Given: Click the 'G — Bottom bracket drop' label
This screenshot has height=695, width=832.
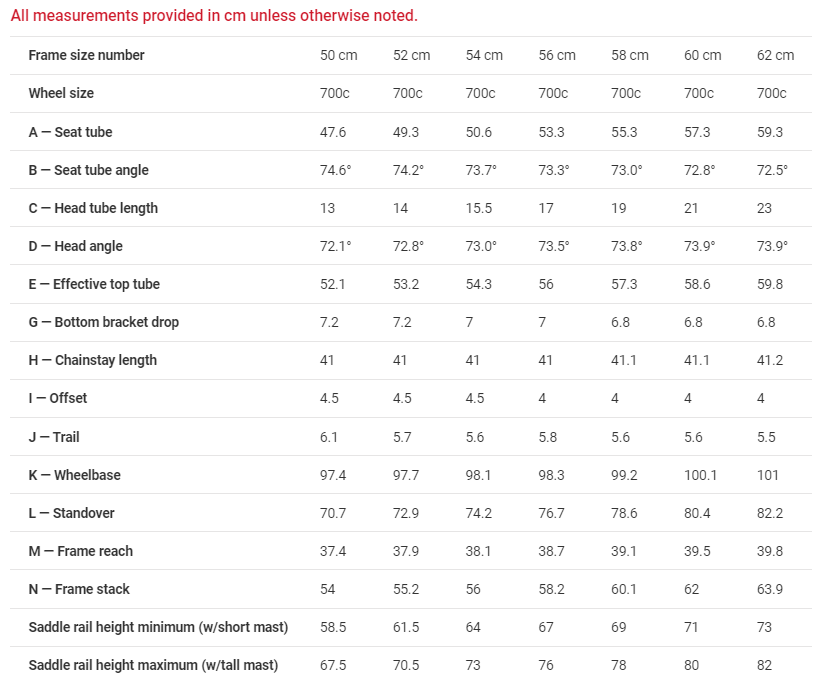Looking at the screenshot, I should coord(103,322).
